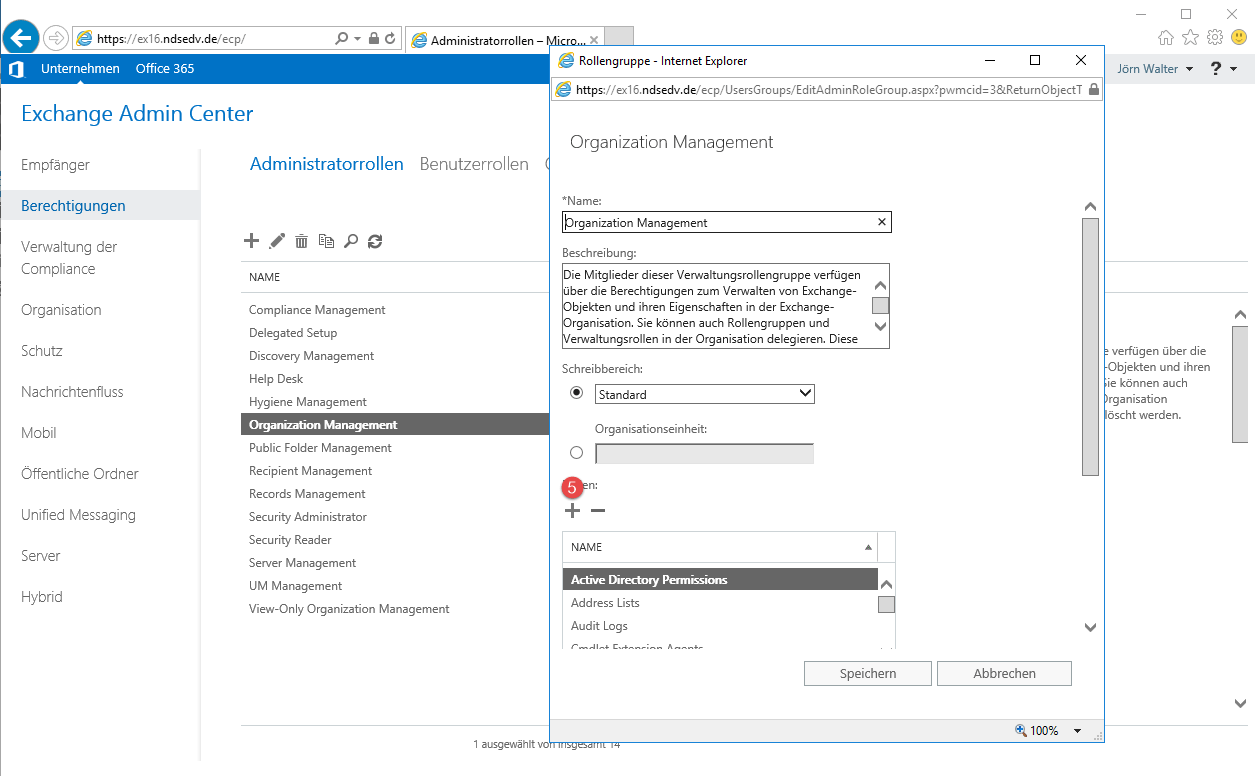This screenshot has width=1255, height=776.
Task: Remove selected role with the minus icon
Action: coord(598,511)
